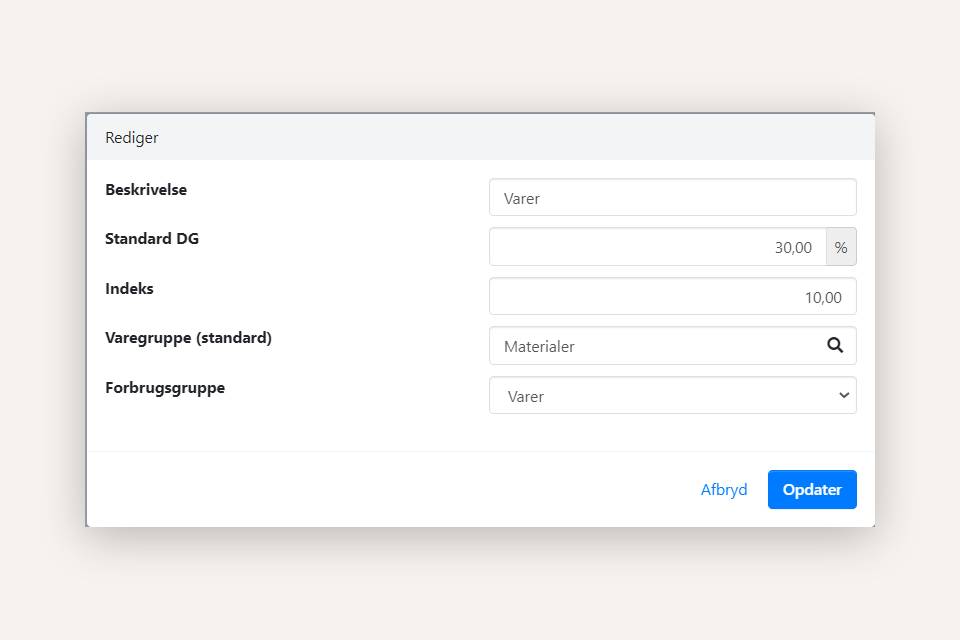This screenshot has height=640, width=960.
Task: Click the chevron arrow on the Forbrugsgruppe select
Action: point(843,395)
